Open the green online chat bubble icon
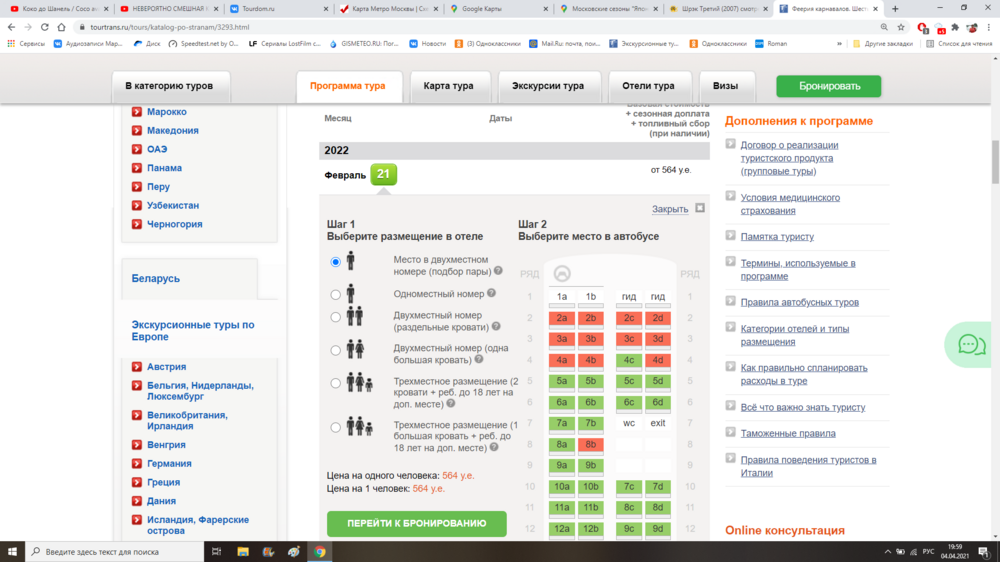This screenshot has width=1000, height=562. point(971,344)
